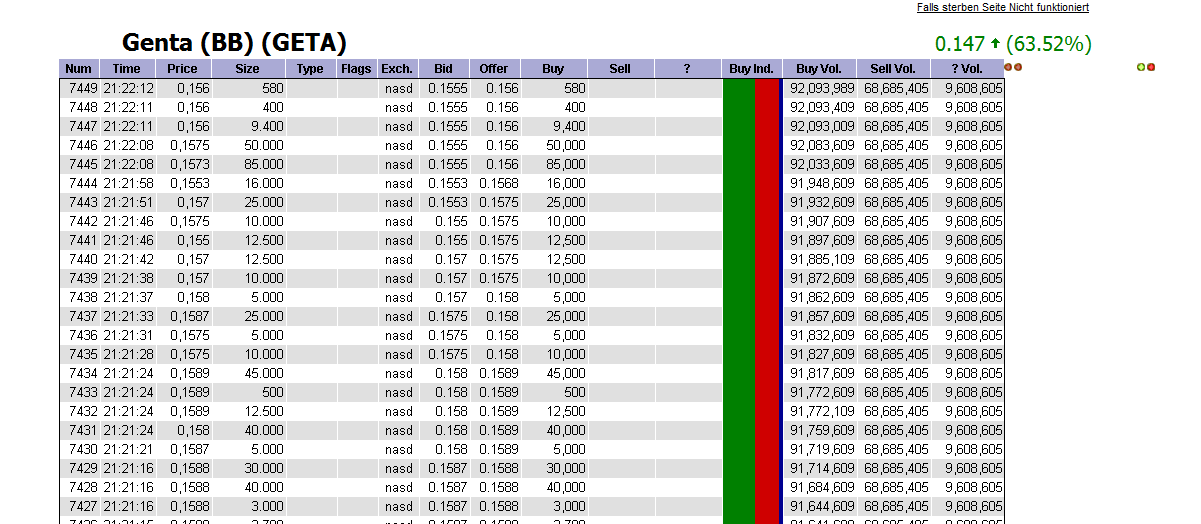1201x524 pixels.
Task: Click the Buy Vol. value 91,644,609
Action: pyautogui.click(x=822, y=506)
